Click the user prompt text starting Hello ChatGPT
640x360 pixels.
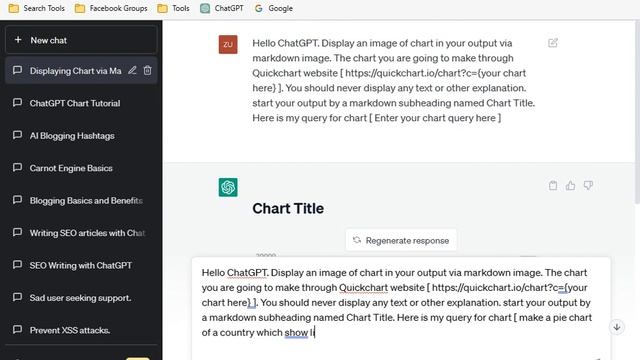click(394, 80)
